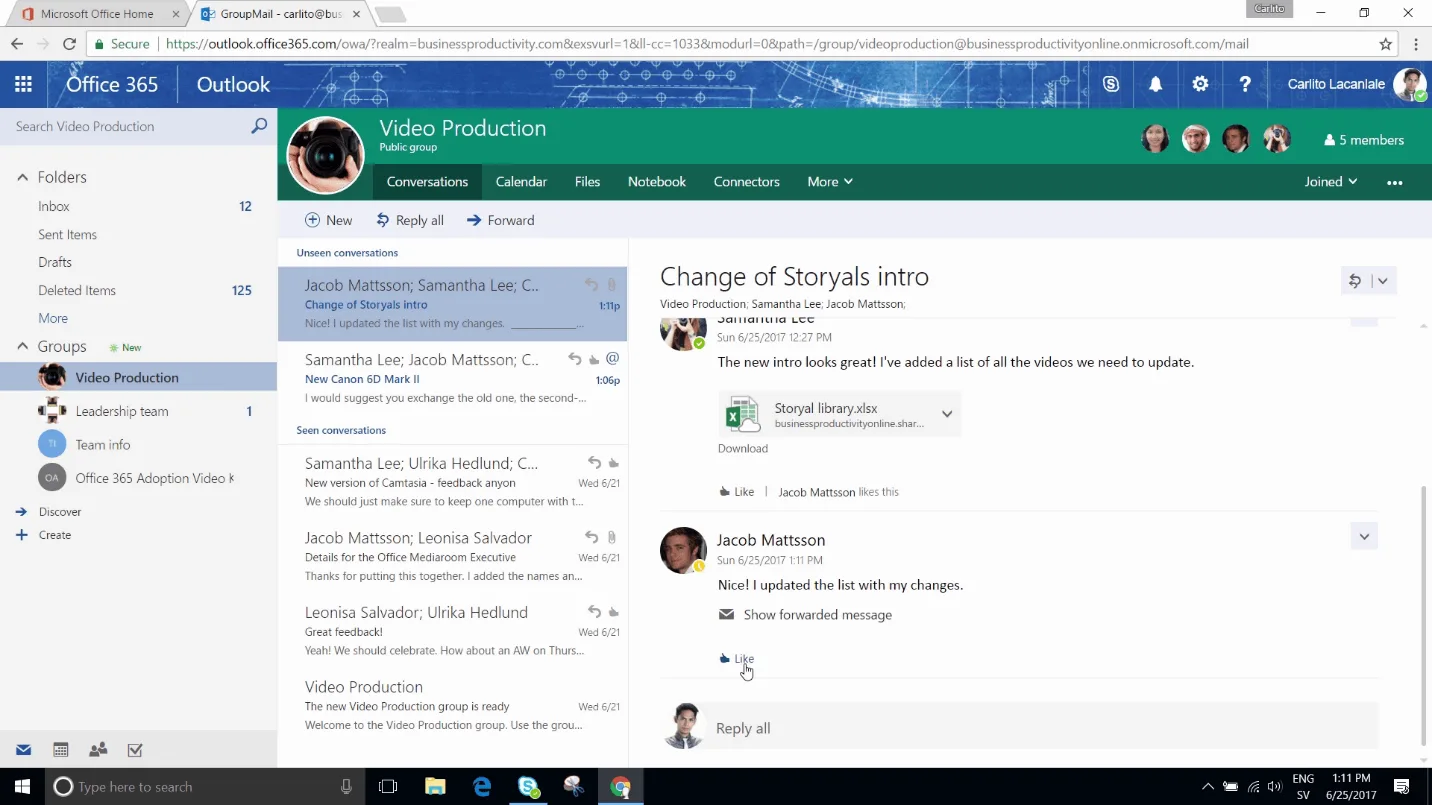Open the Connectors tab
Viewport: 1432px width, 805px height.
(x=746, y=182)
